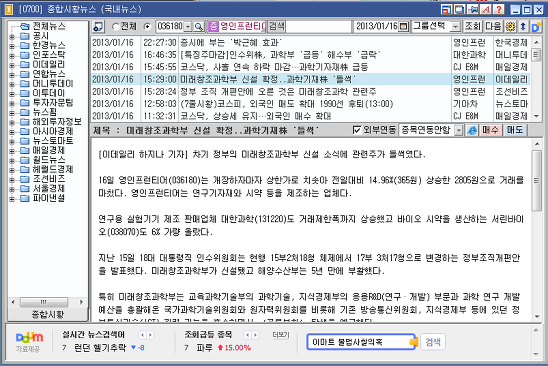Click the date field 2013/01/16
The height and width of the screenshot is (366, 548).
coord(377,27)
